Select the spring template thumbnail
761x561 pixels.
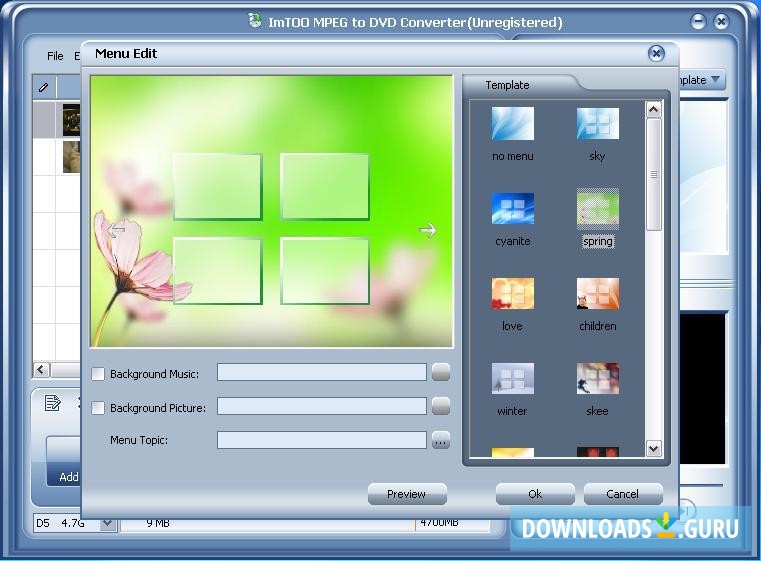point(597,209)
